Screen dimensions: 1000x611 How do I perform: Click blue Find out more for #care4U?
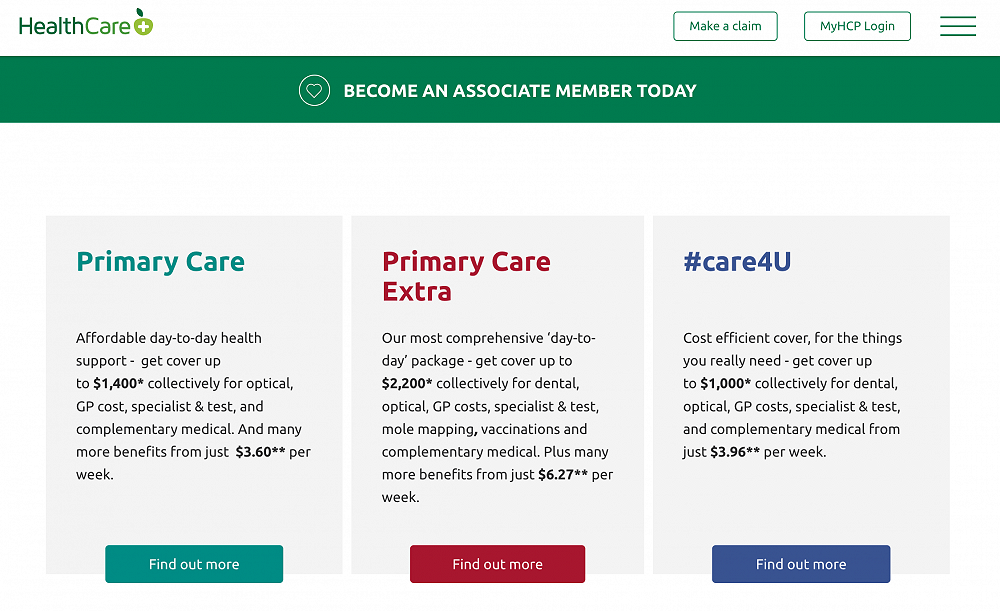[800, 564]
